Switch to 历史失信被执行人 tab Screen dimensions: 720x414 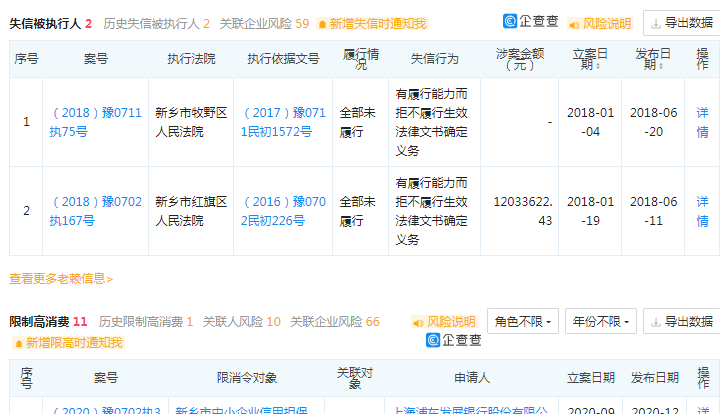[155, 23]
